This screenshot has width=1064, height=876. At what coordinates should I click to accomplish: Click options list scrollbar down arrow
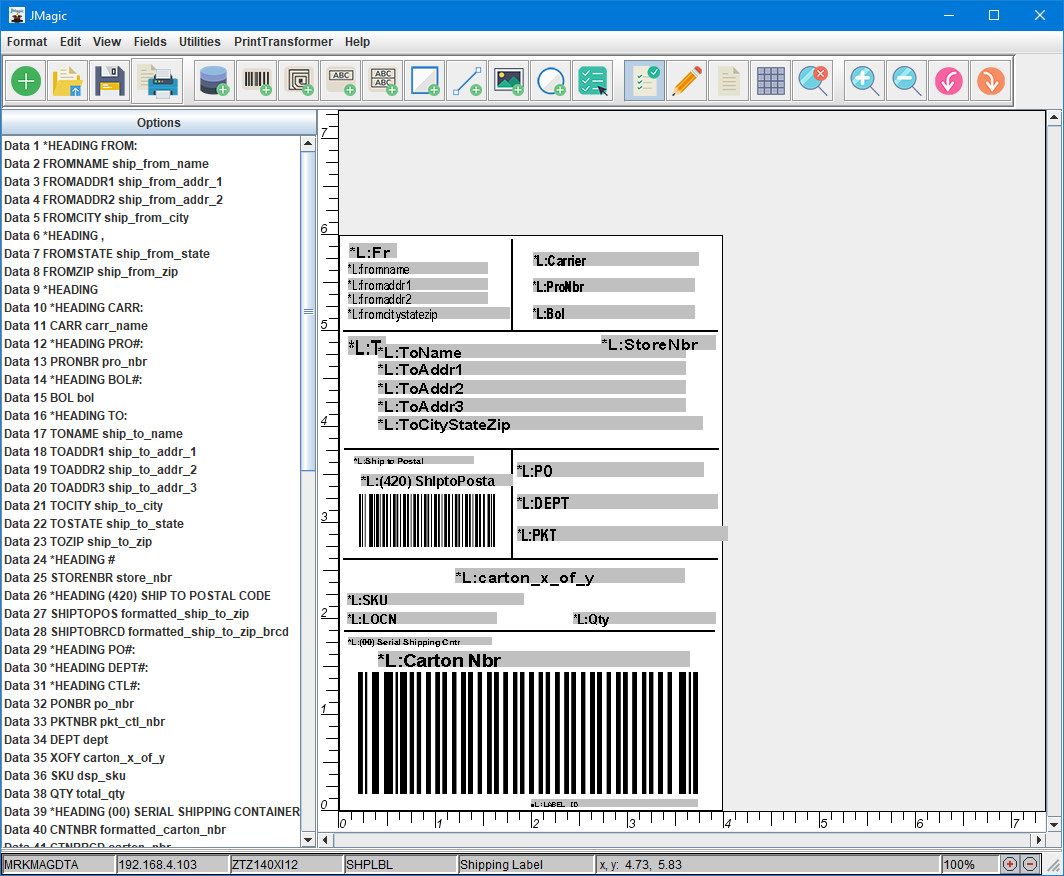(308, 839)
